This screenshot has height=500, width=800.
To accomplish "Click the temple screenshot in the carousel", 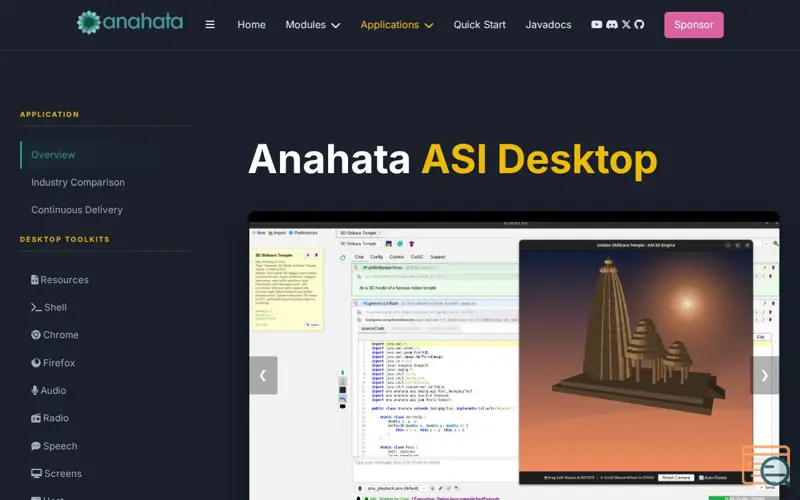I will pyautogui.click(x=514, y=357).
